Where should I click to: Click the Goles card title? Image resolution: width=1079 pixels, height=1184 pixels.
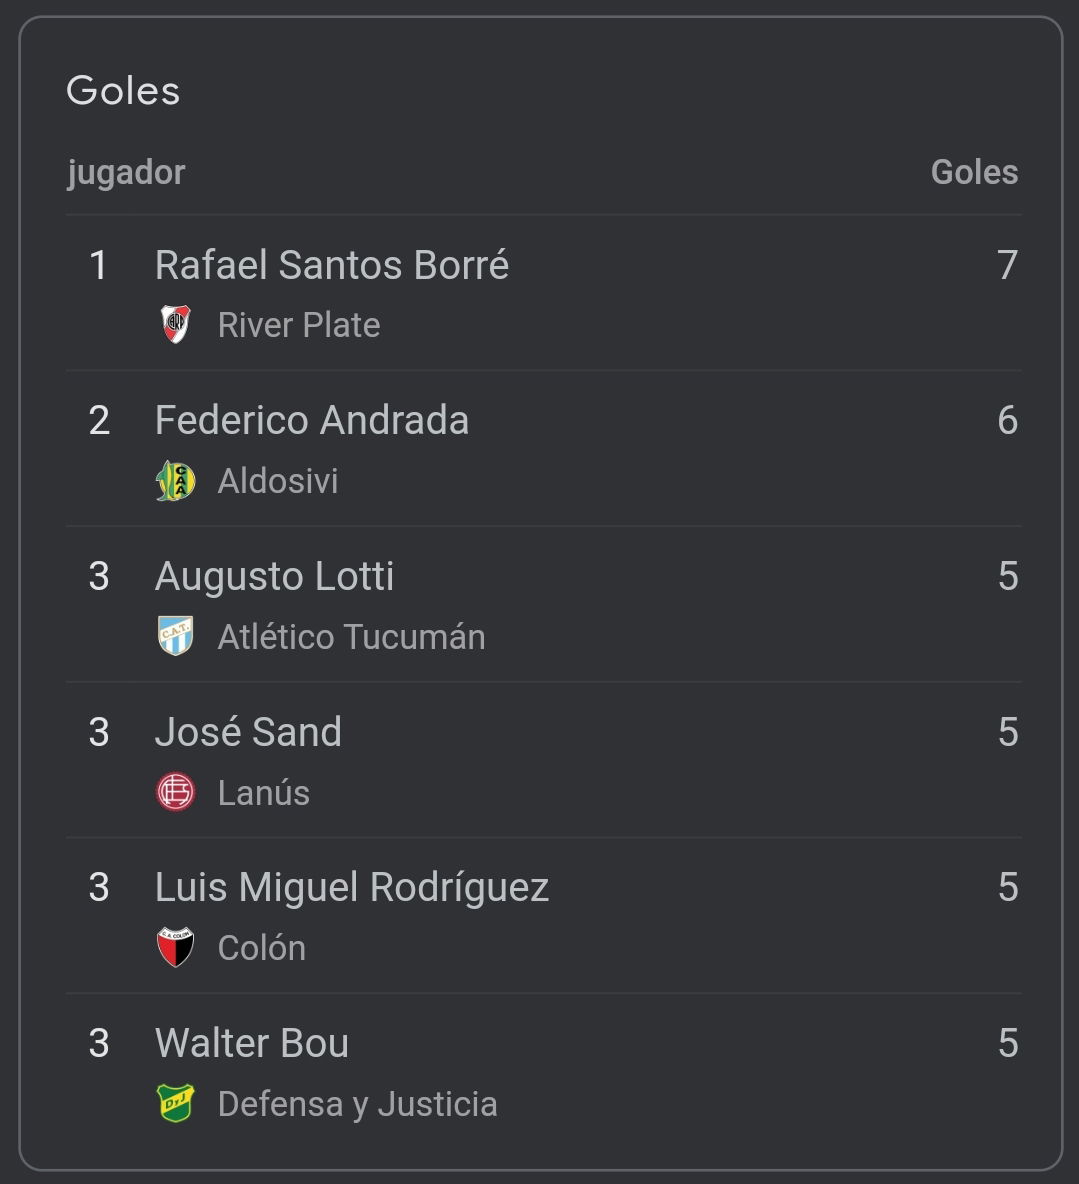coord(123,91)
